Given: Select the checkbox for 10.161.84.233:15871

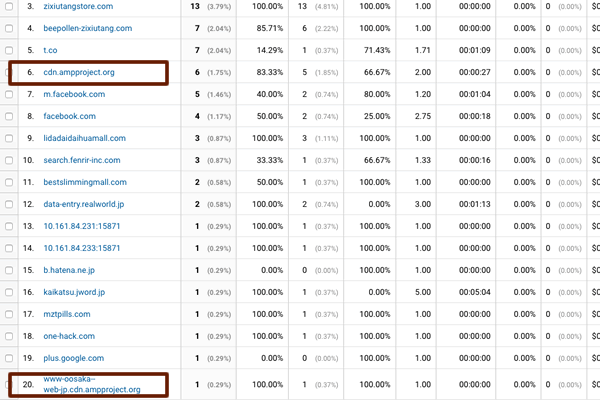Looking at the screenshot, I should coord(9,248).
